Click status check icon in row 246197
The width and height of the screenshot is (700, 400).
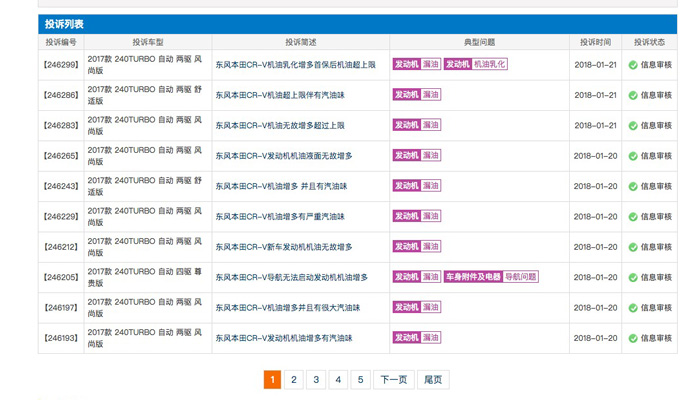point(633,308)
